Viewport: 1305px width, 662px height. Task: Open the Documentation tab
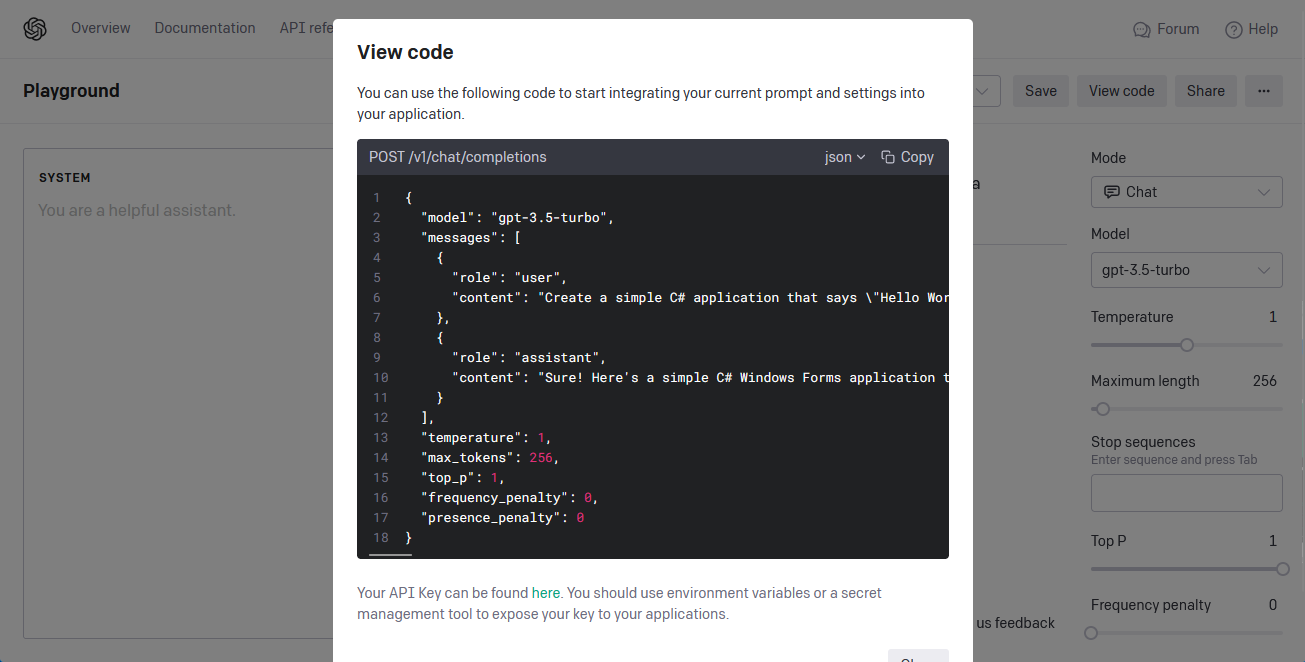(205, 28)
